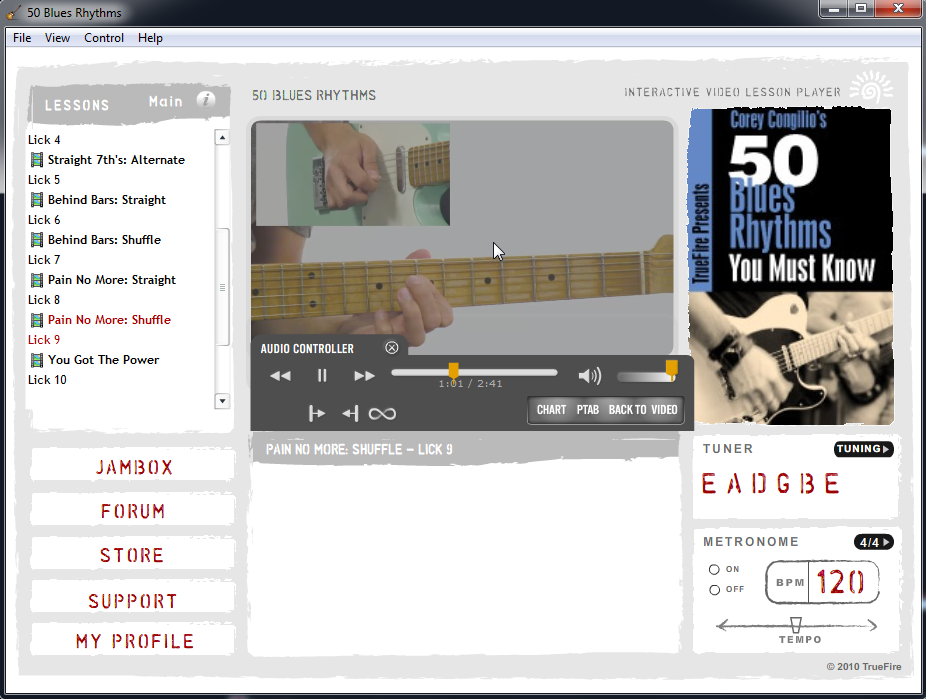Viewport: 926px width, 699px height.
Task: Select lesson Behind Bars: Straight
Action: 107,200
